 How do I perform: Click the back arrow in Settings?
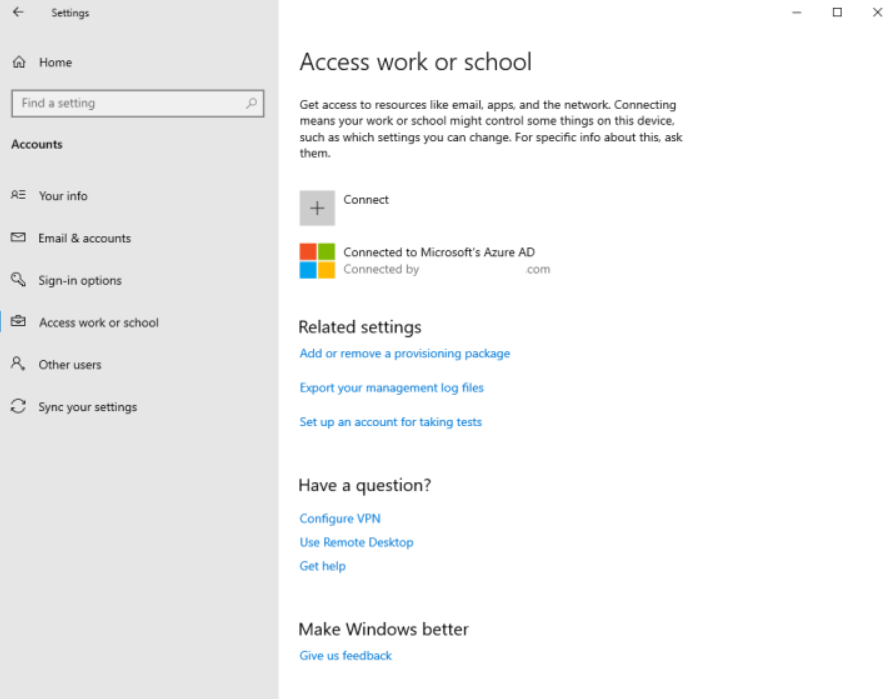(x=18, y=13)
